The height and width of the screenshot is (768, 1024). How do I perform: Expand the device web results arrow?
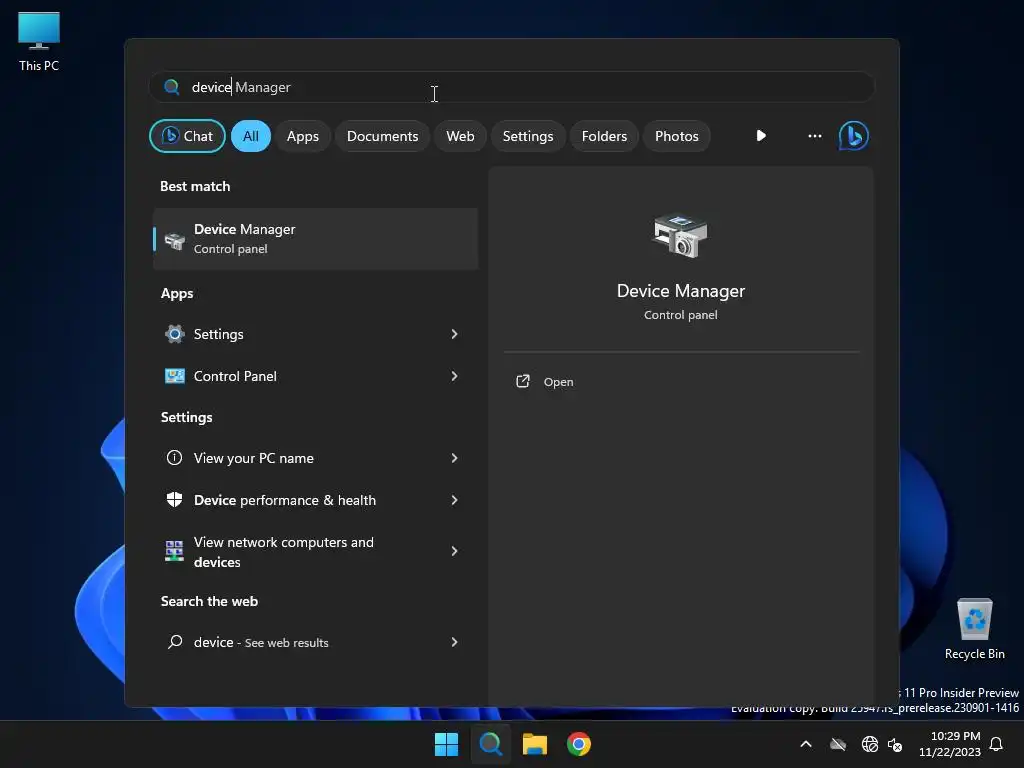[455, 642]
